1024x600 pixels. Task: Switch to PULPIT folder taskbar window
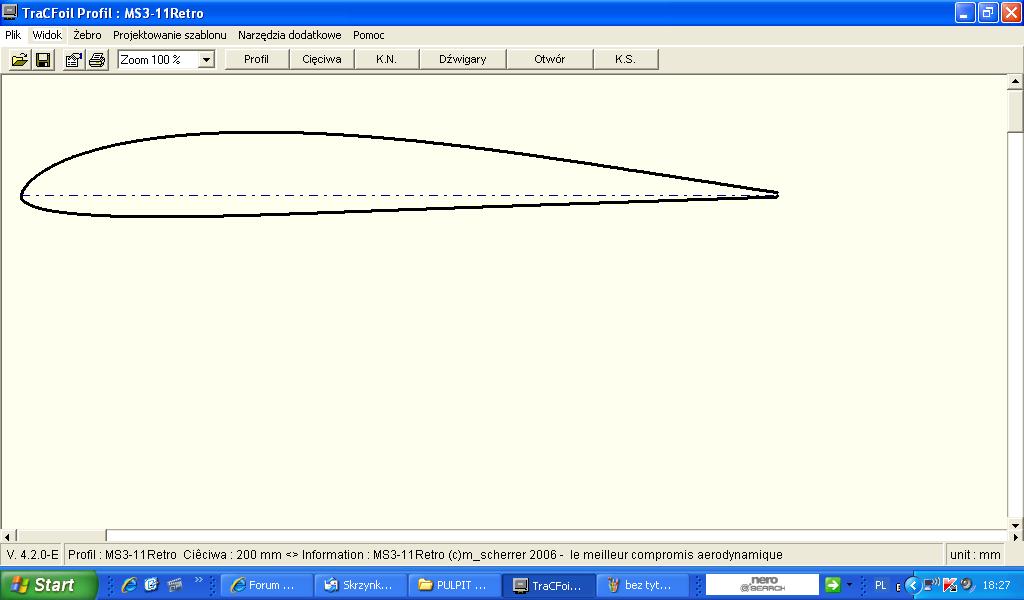point(453,585)
